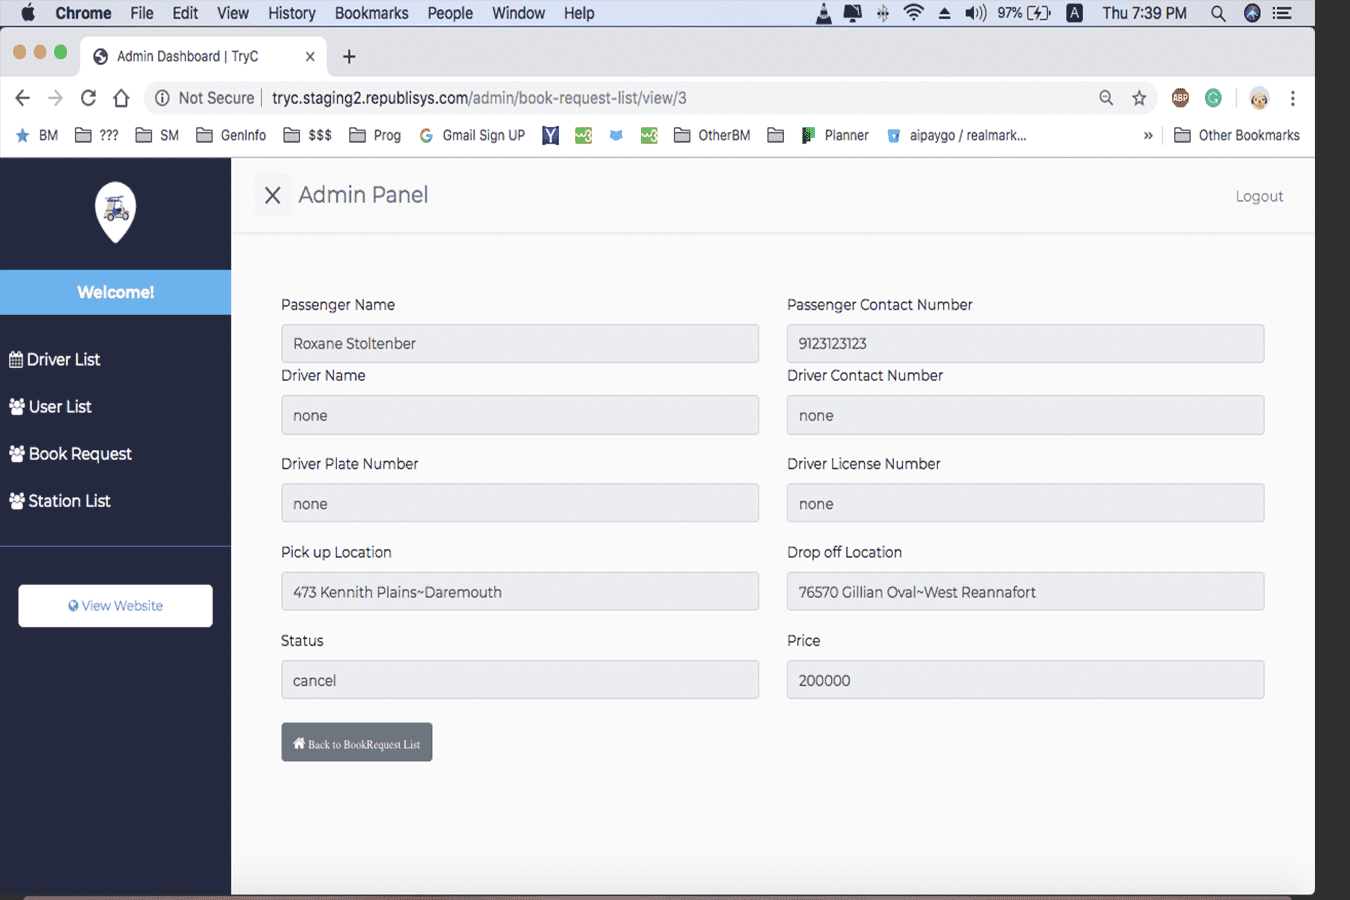The width and height of the screenshot is (1350, 900).
Task: Click the Welcome! sidebar header
Action: [115, 292]
